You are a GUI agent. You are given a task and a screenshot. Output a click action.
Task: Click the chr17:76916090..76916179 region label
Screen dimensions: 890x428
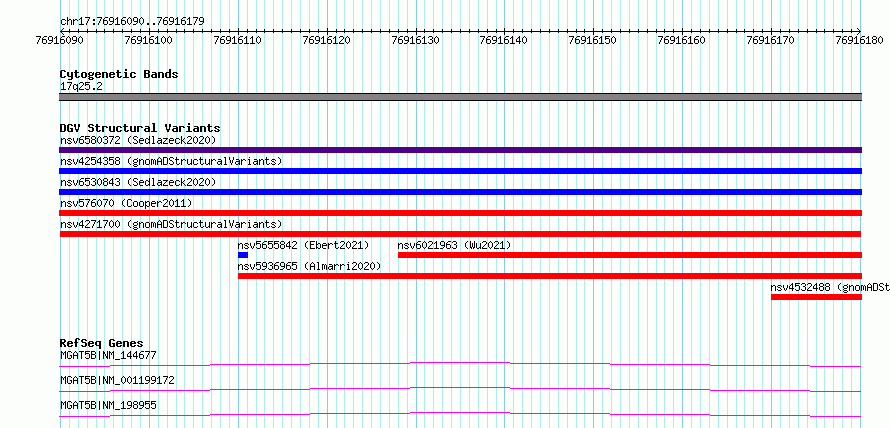132,22
